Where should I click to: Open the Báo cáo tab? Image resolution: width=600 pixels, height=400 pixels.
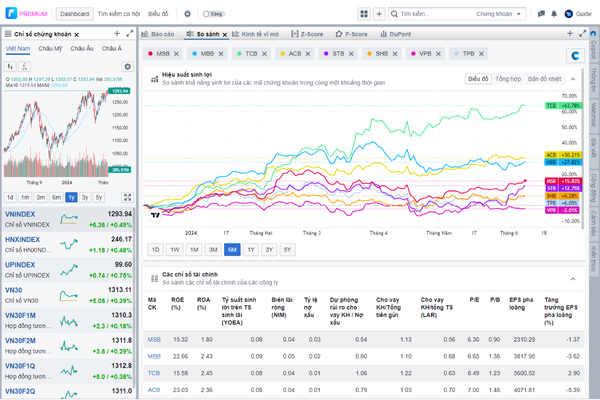click(158, 34)
